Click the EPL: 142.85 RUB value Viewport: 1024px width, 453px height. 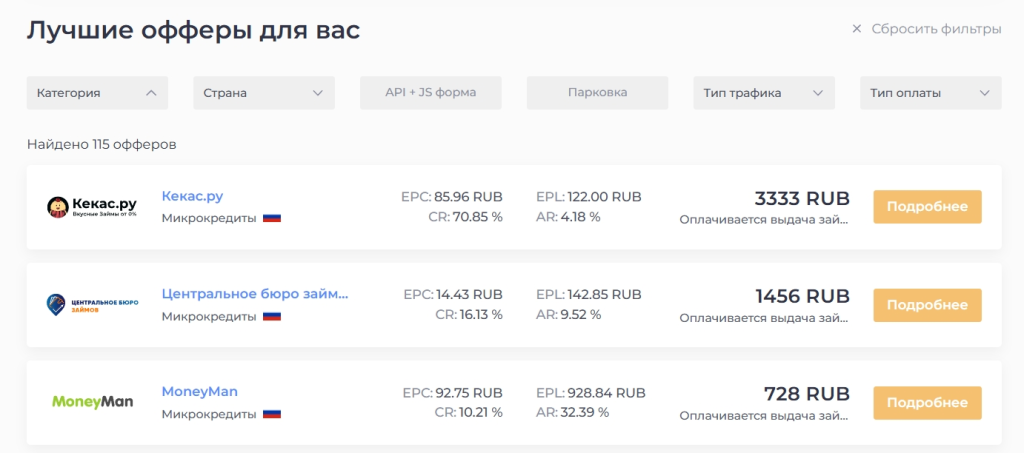(x=588, y=295)
